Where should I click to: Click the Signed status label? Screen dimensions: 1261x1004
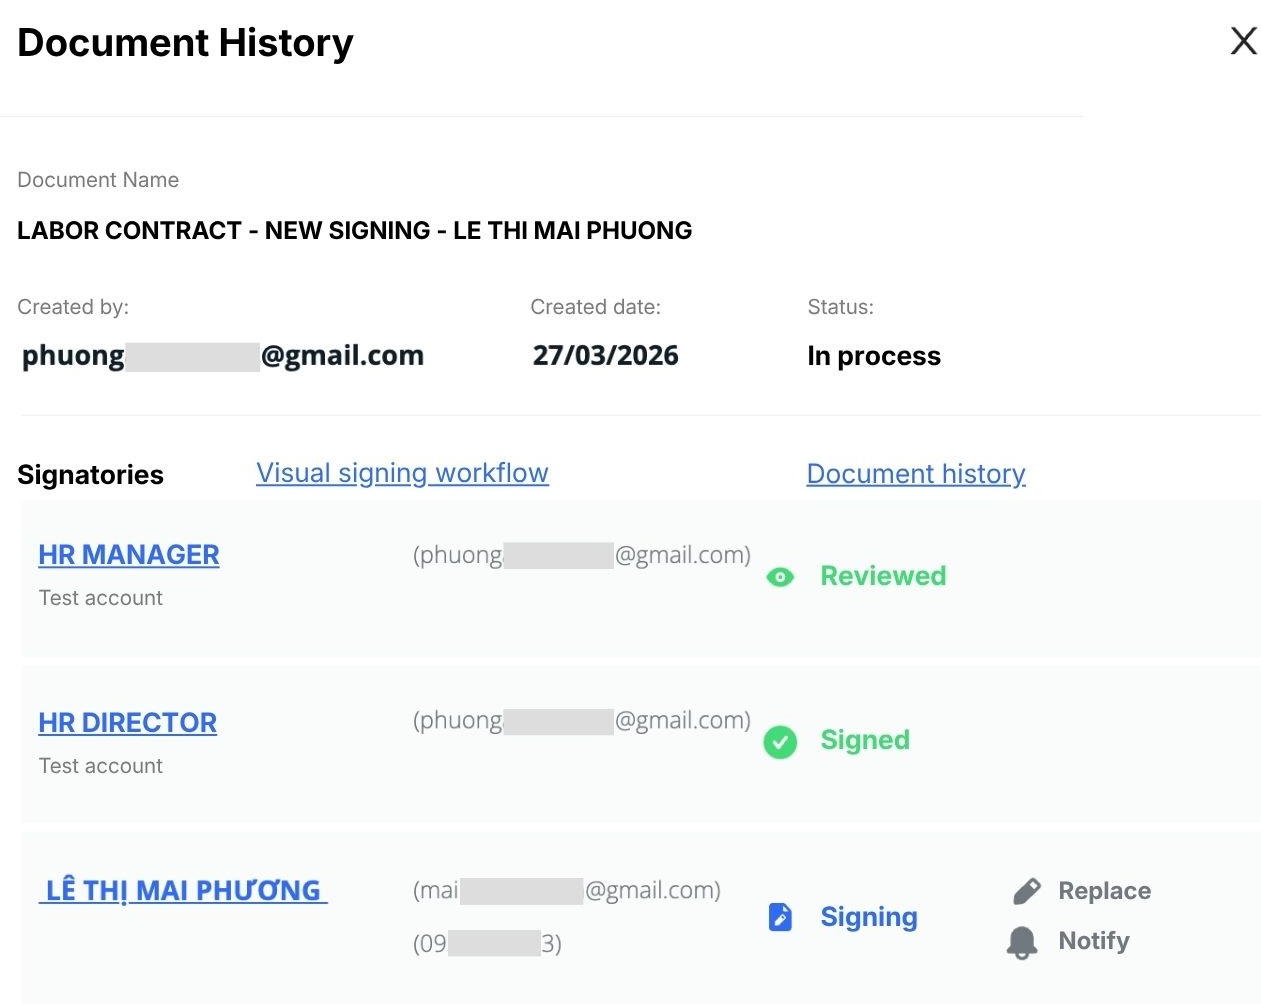pyautogui.click(x=865, y=740)
